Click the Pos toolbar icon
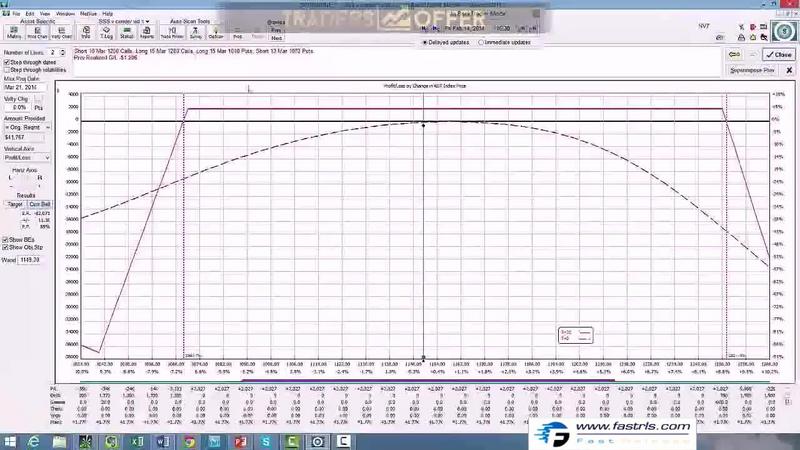The image size is (800, 450). (x=237, y=34)
